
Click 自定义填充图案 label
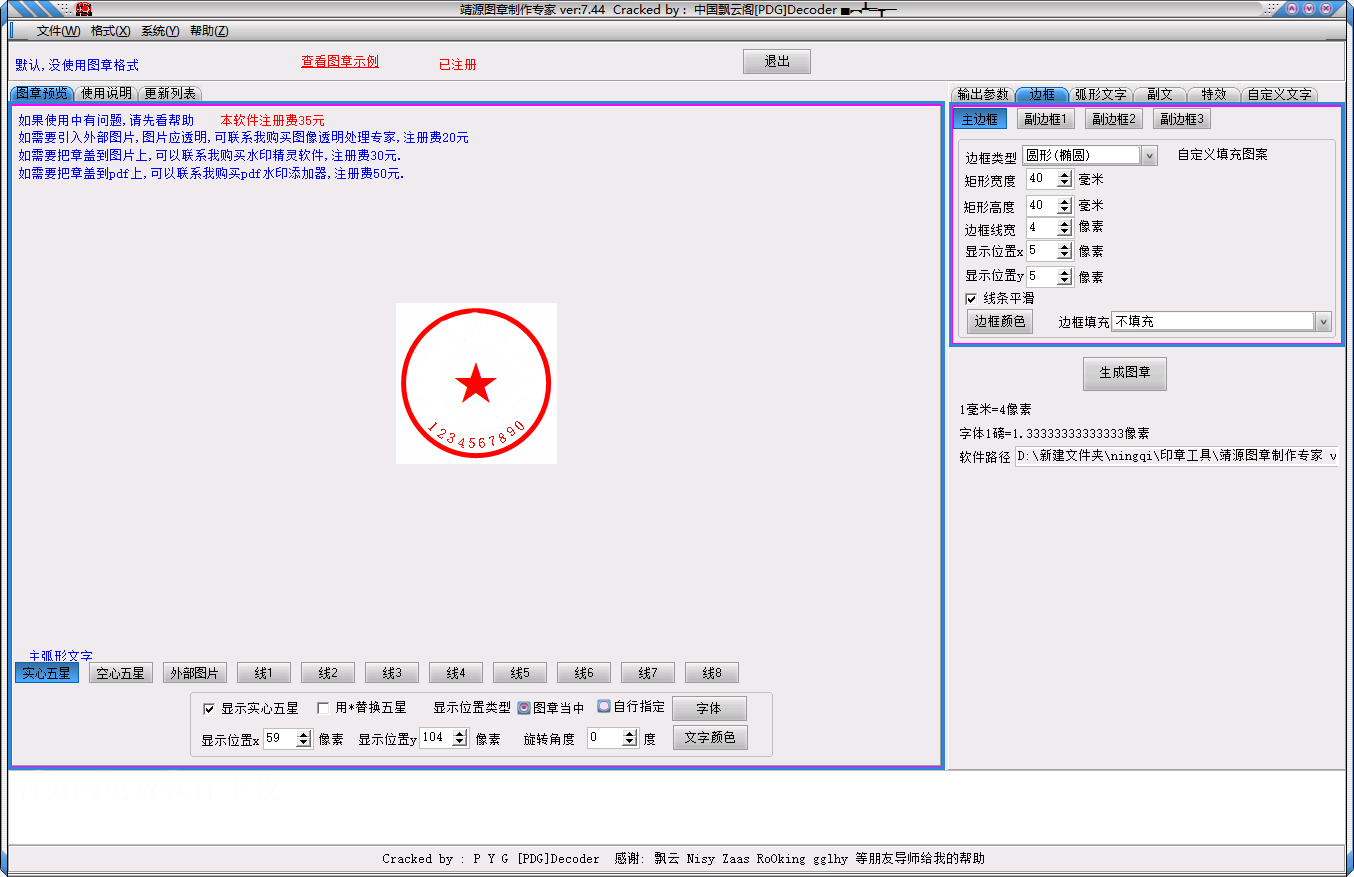[1222, 155]
